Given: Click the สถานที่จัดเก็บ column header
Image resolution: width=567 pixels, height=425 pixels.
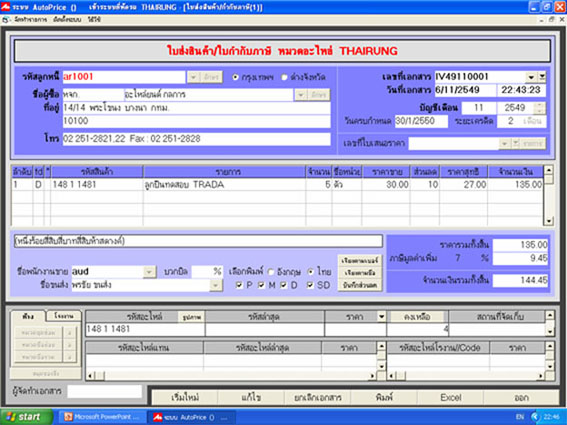Looking at the screenshot, I should [x=497, y=317].
